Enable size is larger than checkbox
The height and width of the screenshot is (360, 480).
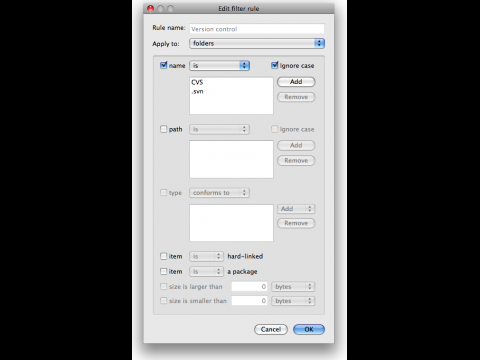click(x=163, y=286)
